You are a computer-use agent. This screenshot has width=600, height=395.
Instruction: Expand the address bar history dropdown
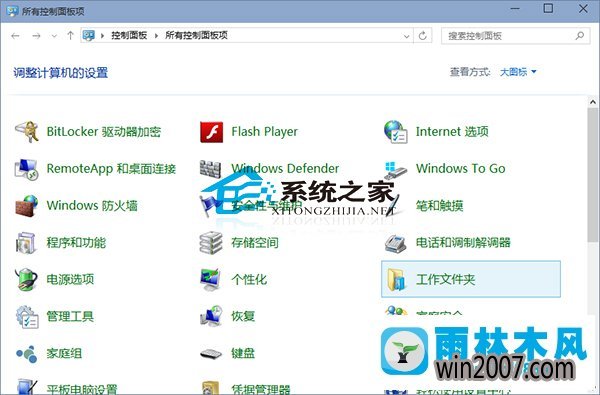pos(406,36)
